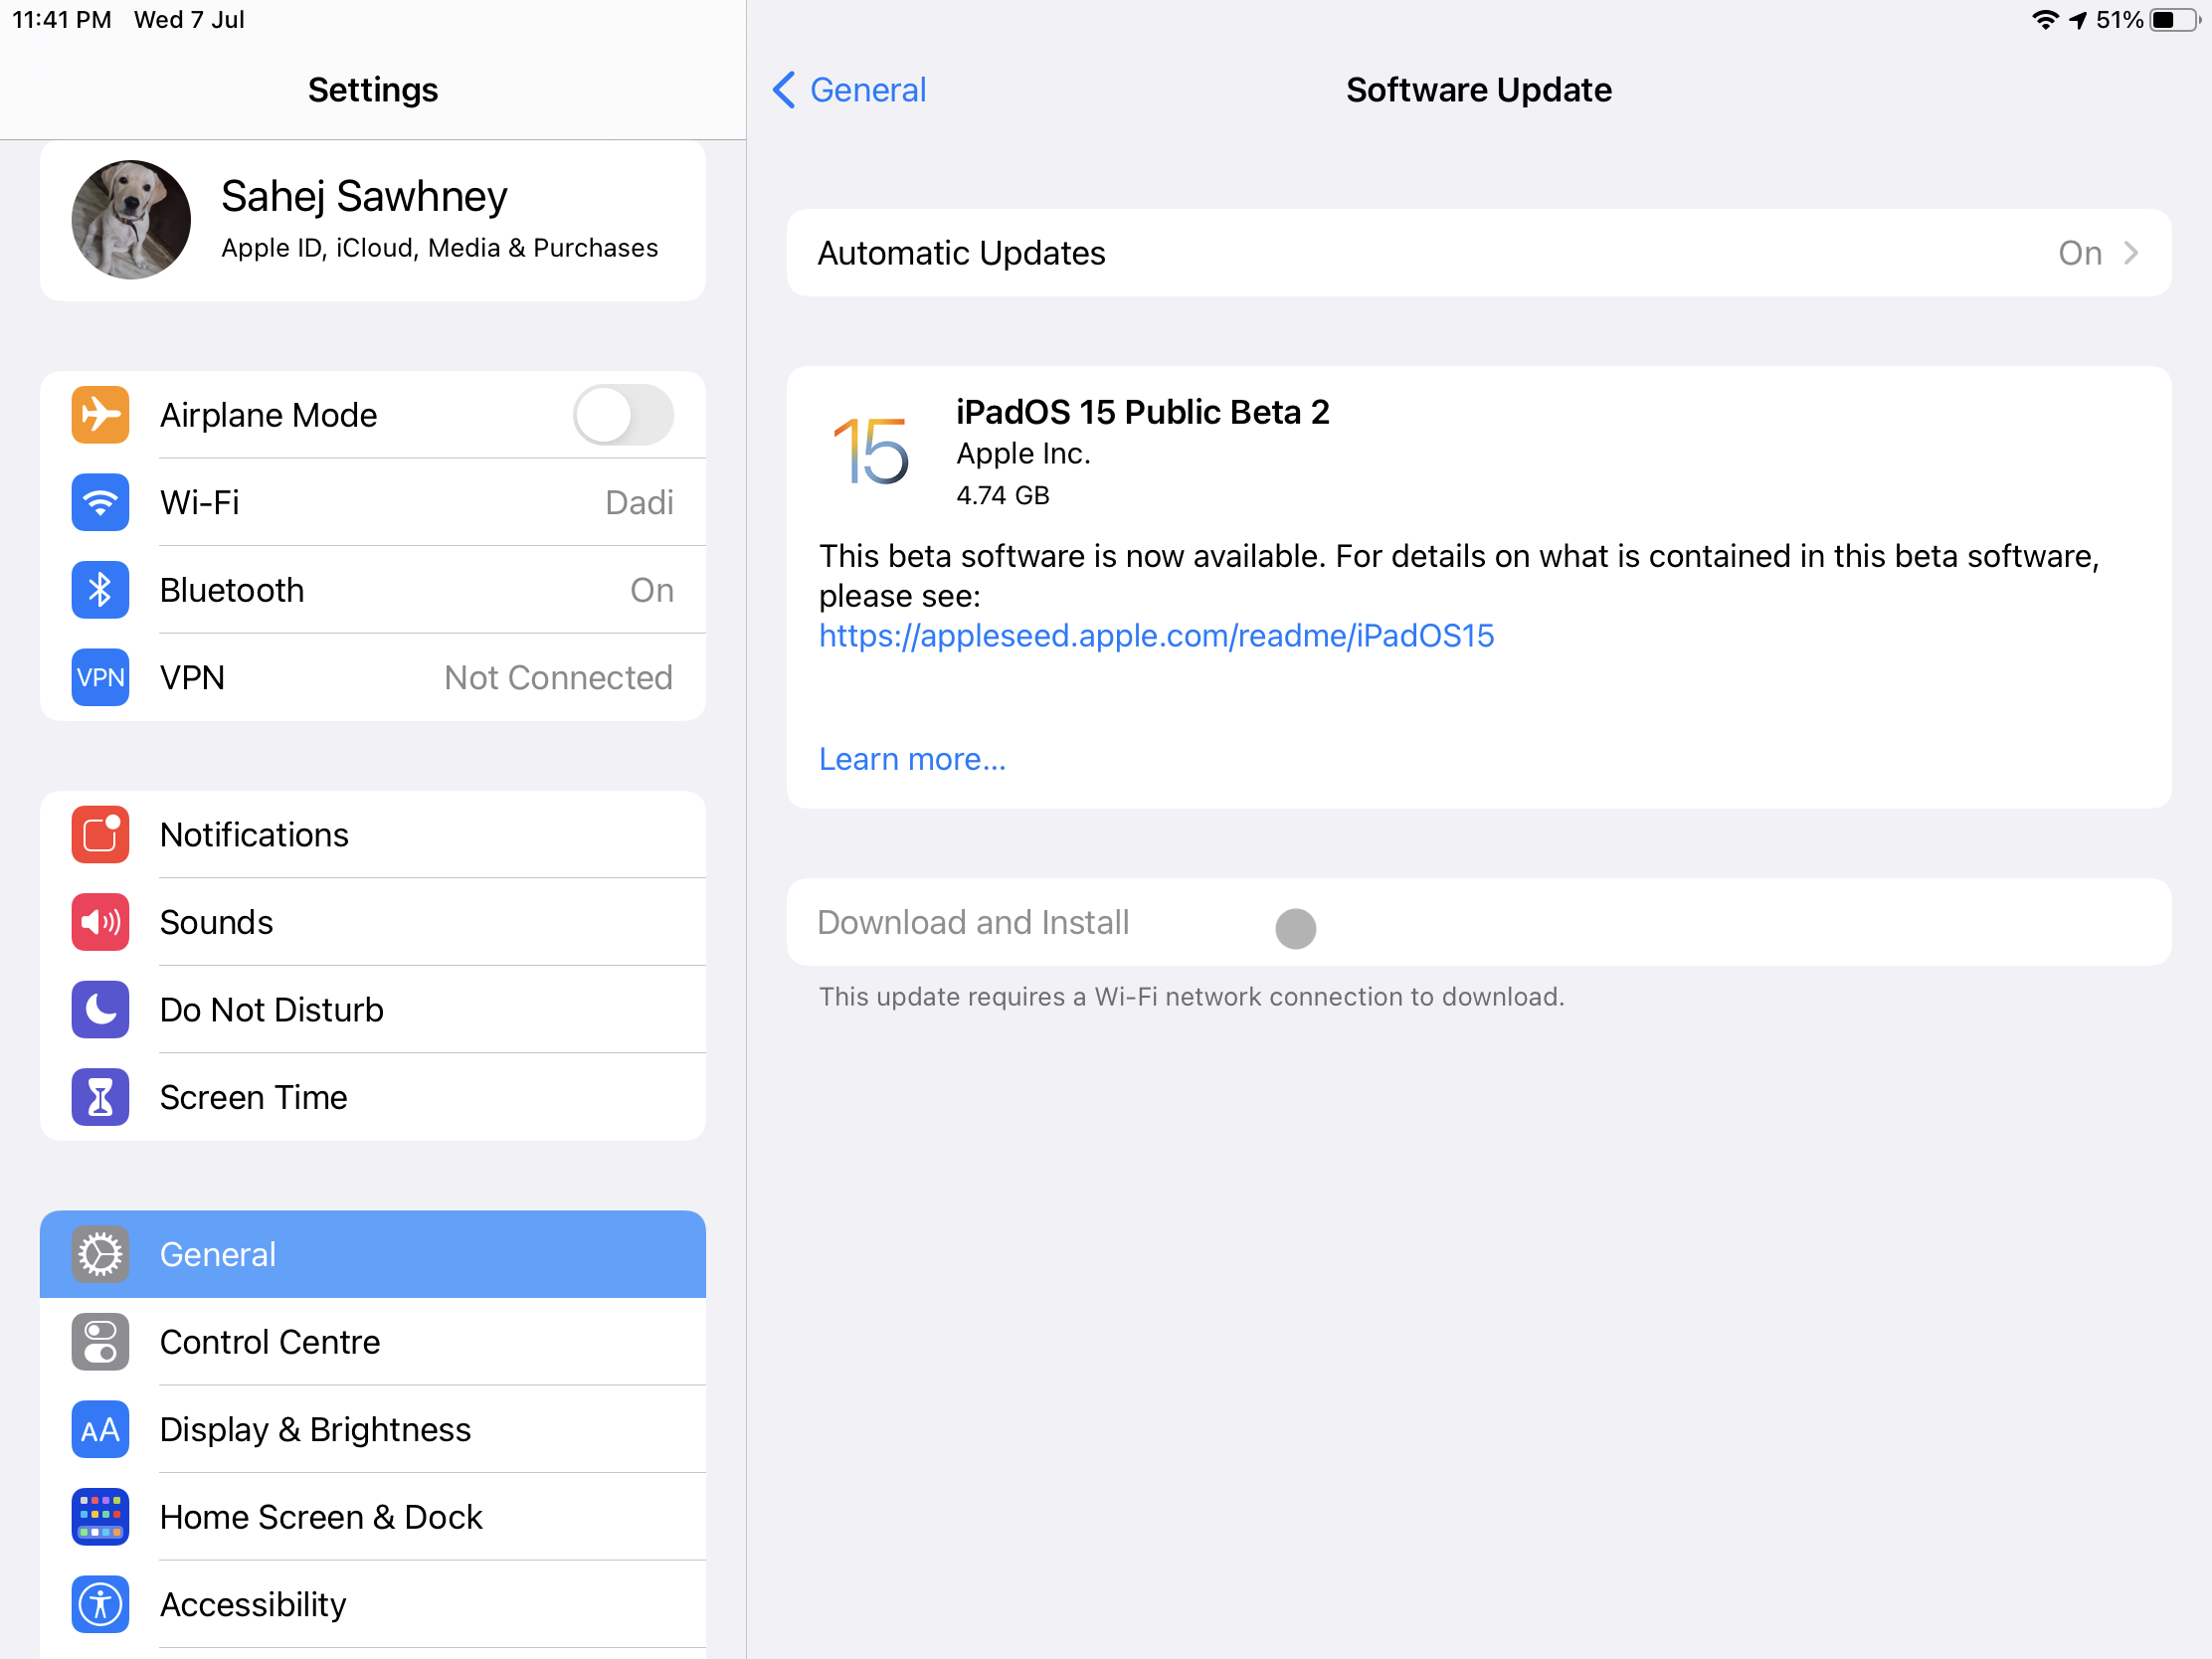Open Sahej Sawhney Apple ID profile

coord(372,220)
